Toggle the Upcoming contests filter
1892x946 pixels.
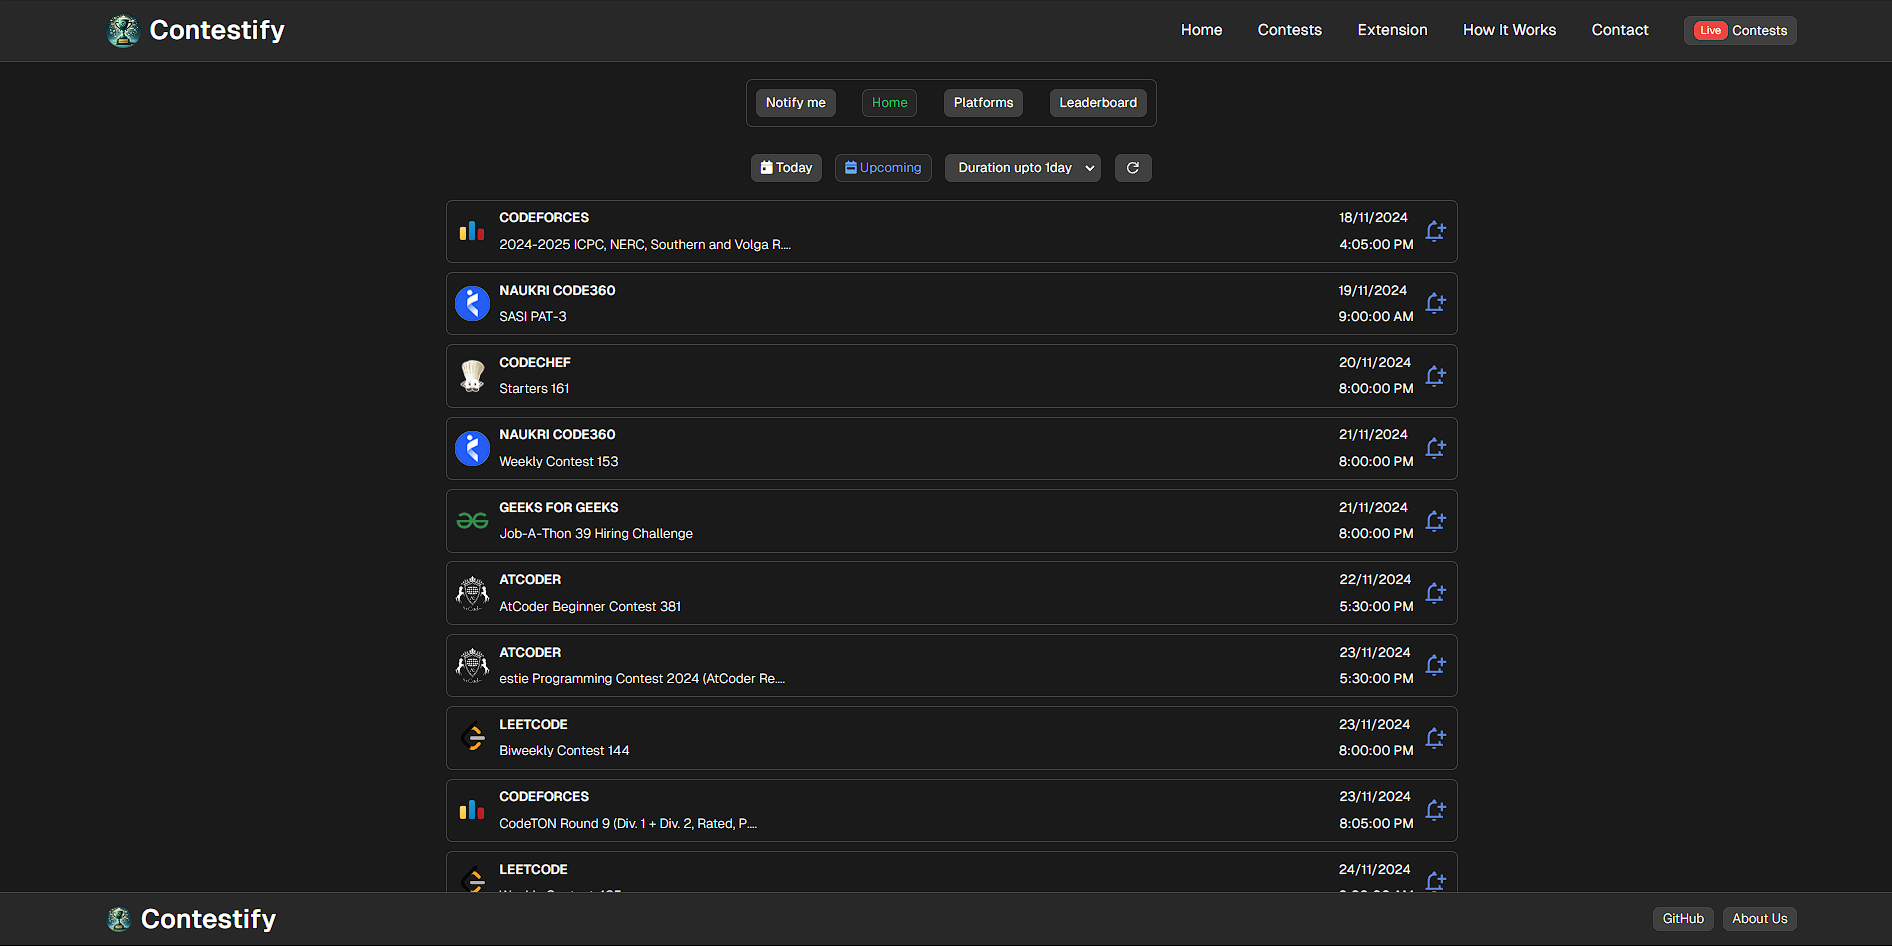click(883, 167)
